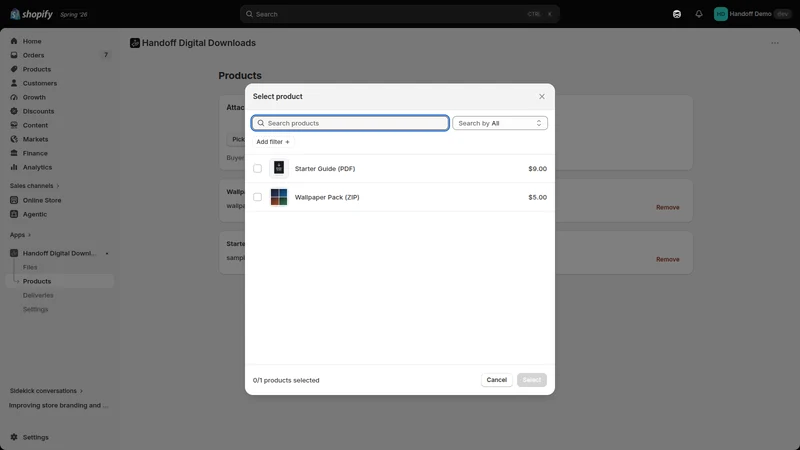
Task: Open Files under Handoff app
Action: (30, 267)
